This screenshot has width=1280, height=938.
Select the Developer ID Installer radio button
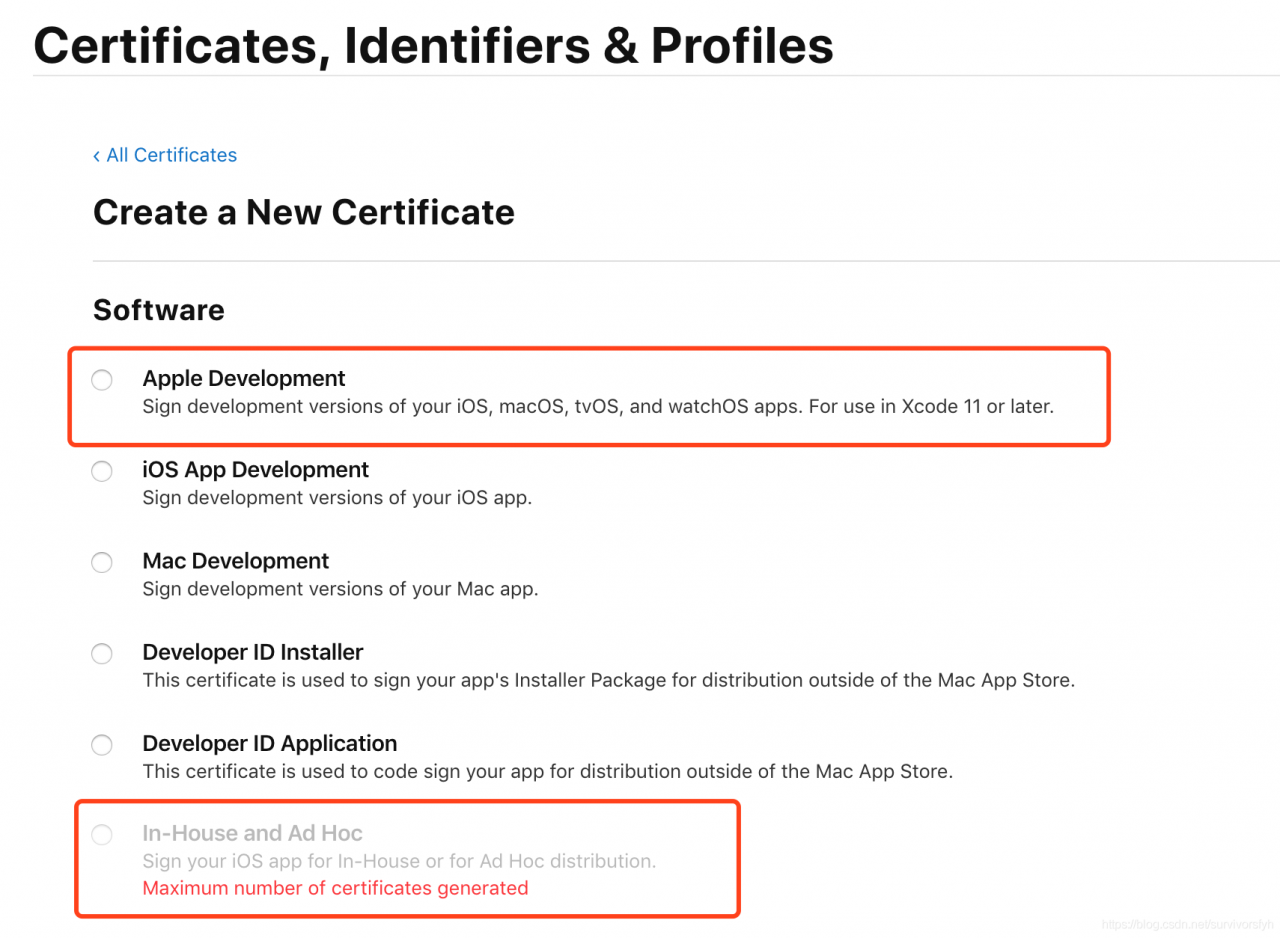click(102, 654)
